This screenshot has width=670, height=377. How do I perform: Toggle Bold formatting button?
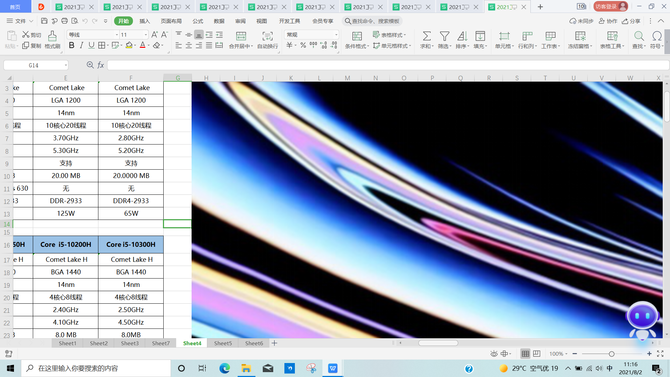tap(71, 45)
